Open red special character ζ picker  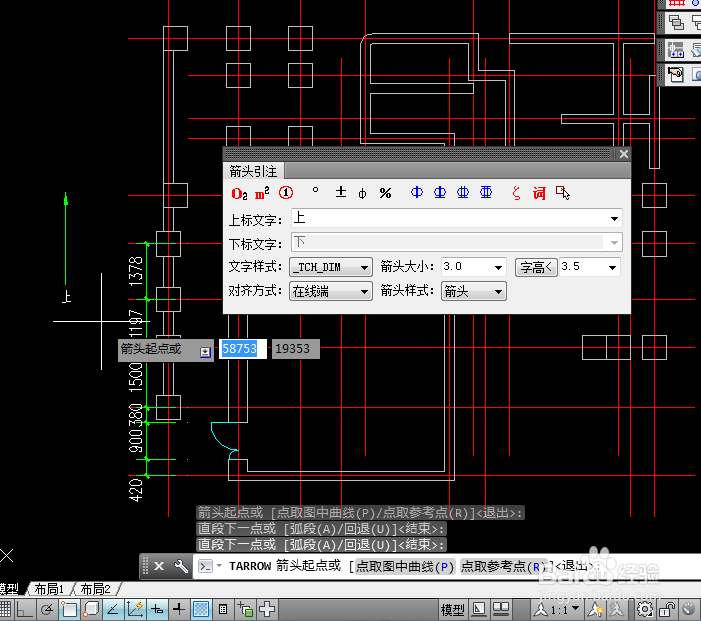point(516,193)
